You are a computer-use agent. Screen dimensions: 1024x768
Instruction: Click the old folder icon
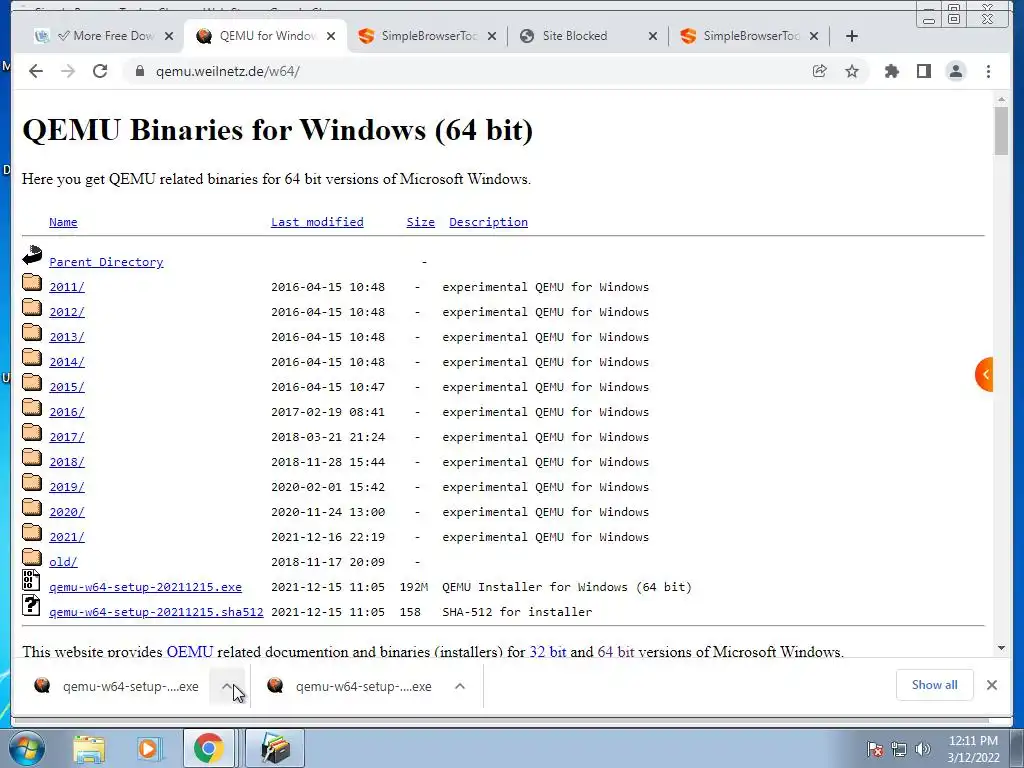pyautogui.click(x=32, y=558)
